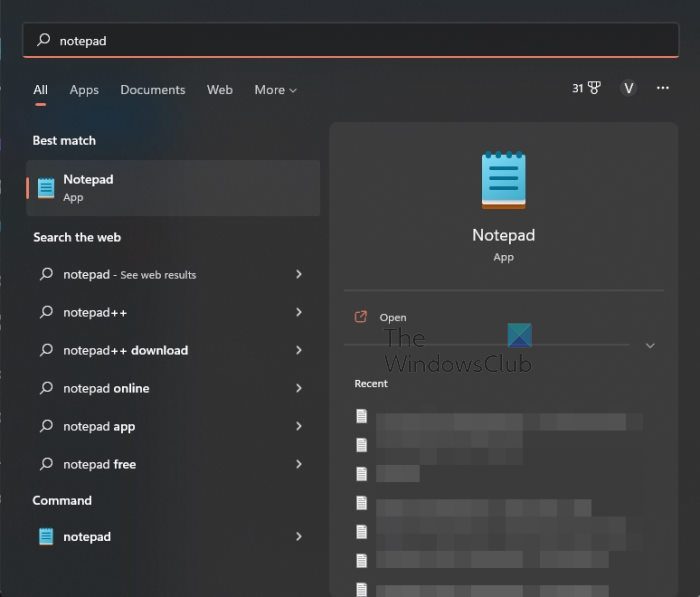Click search icon beside 'notepad online'

(x=46, y=388)
